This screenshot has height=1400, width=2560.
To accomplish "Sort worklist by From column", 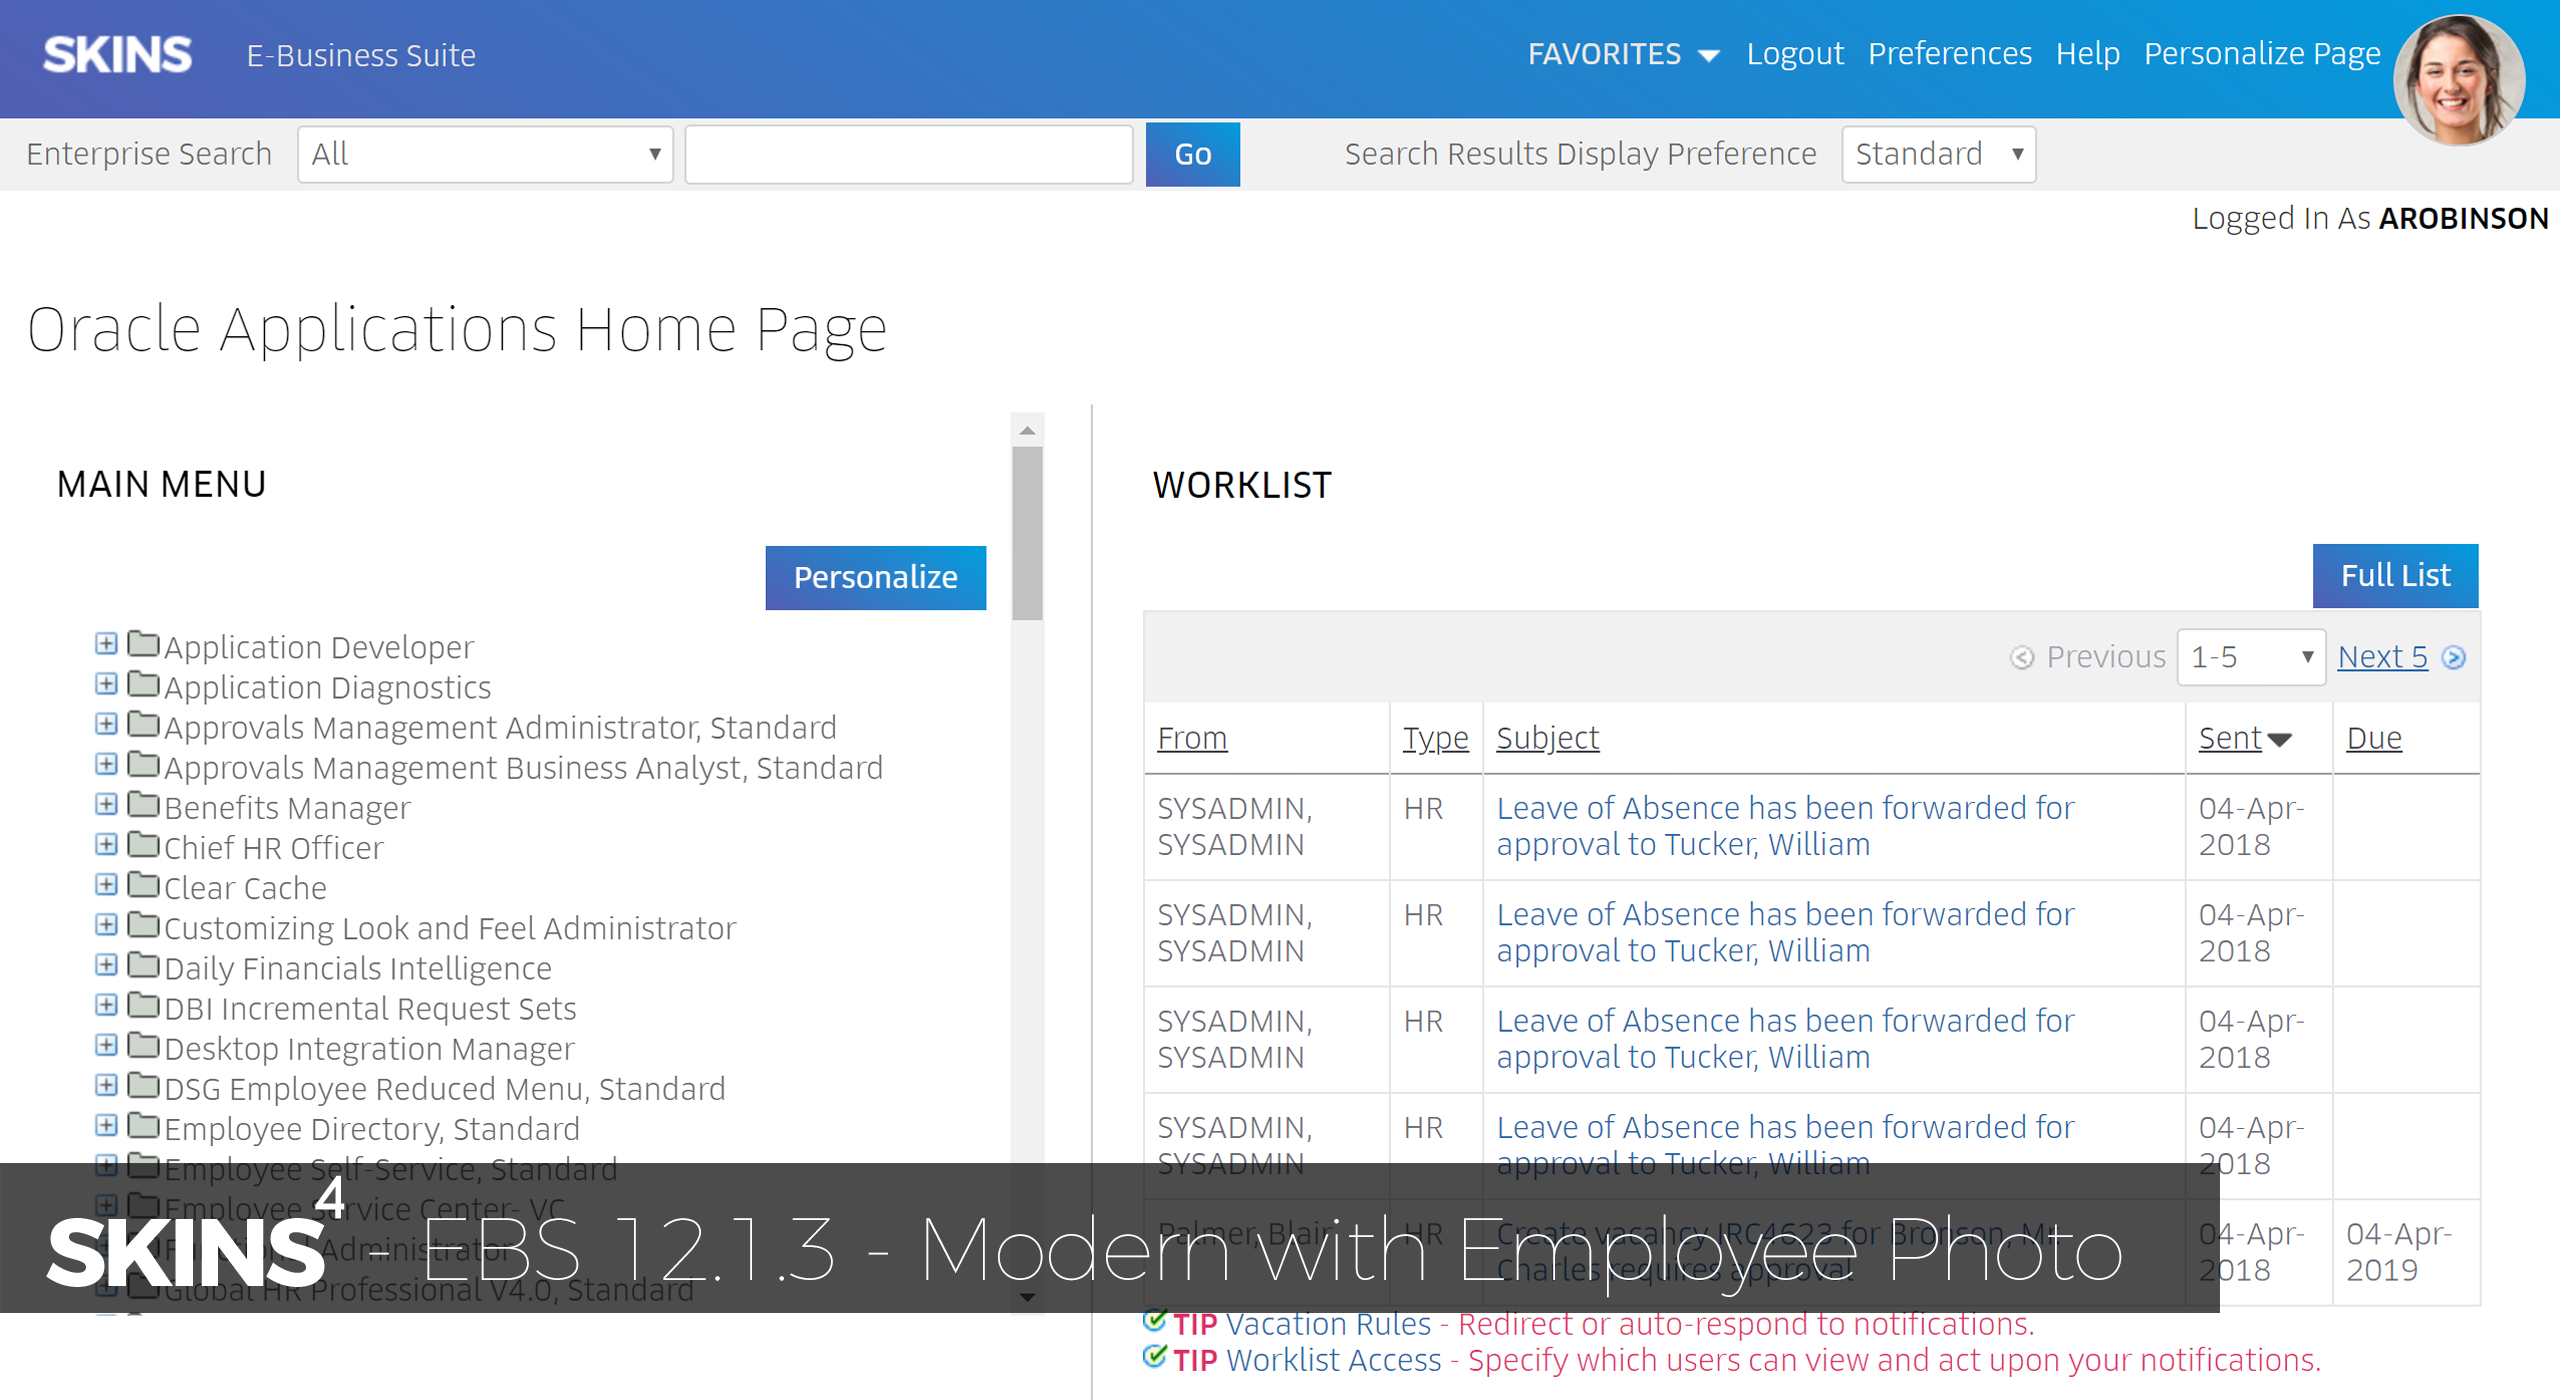I will (x=1192, y=738).
